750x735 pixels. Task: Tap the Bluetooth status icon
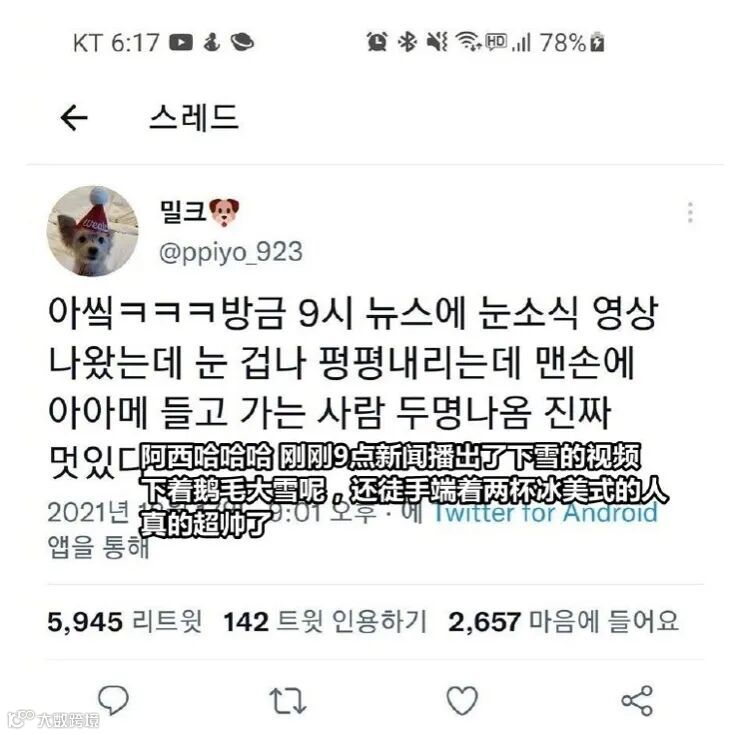407,42
